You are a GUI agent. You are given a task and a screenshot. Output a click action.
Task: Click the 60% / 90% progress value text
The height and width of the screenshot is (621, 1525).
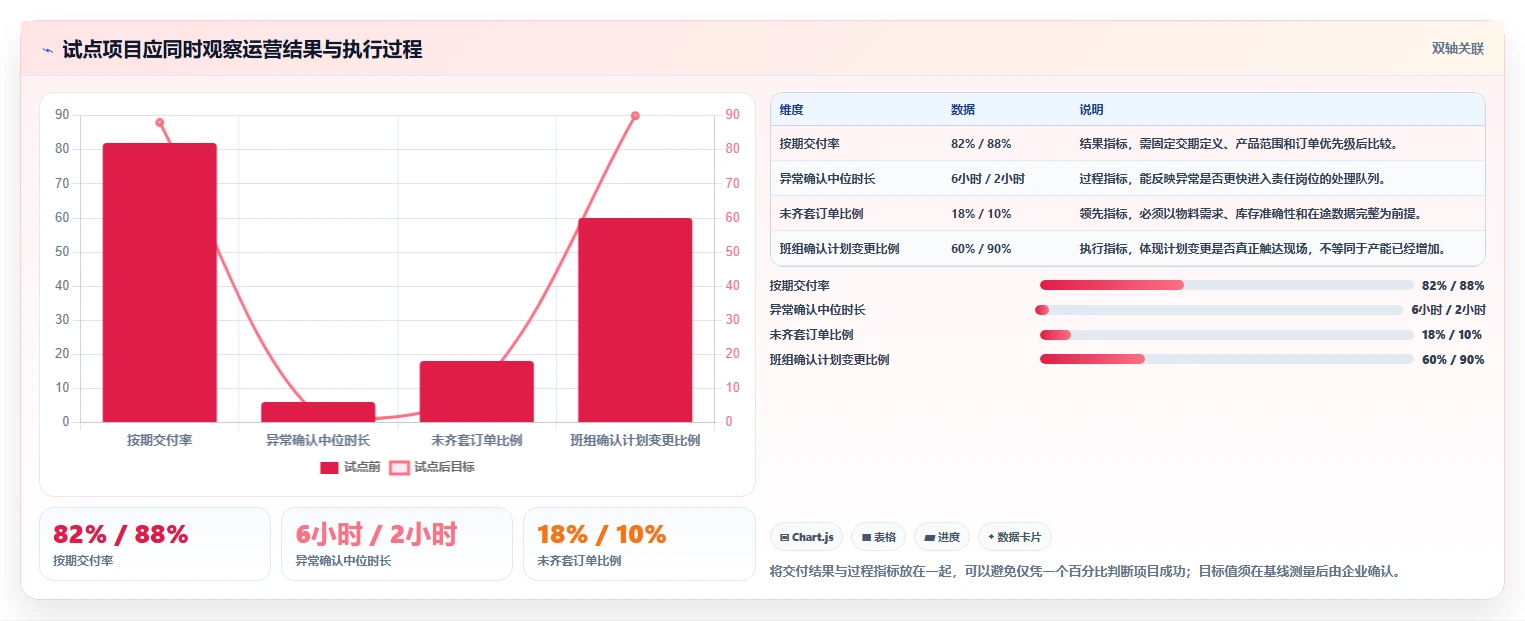click(1453, 360)
